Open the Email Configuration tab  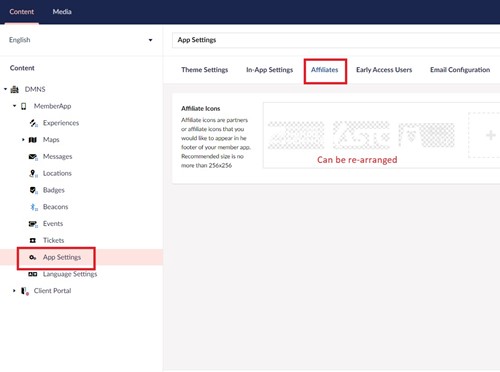click(460, 70)
